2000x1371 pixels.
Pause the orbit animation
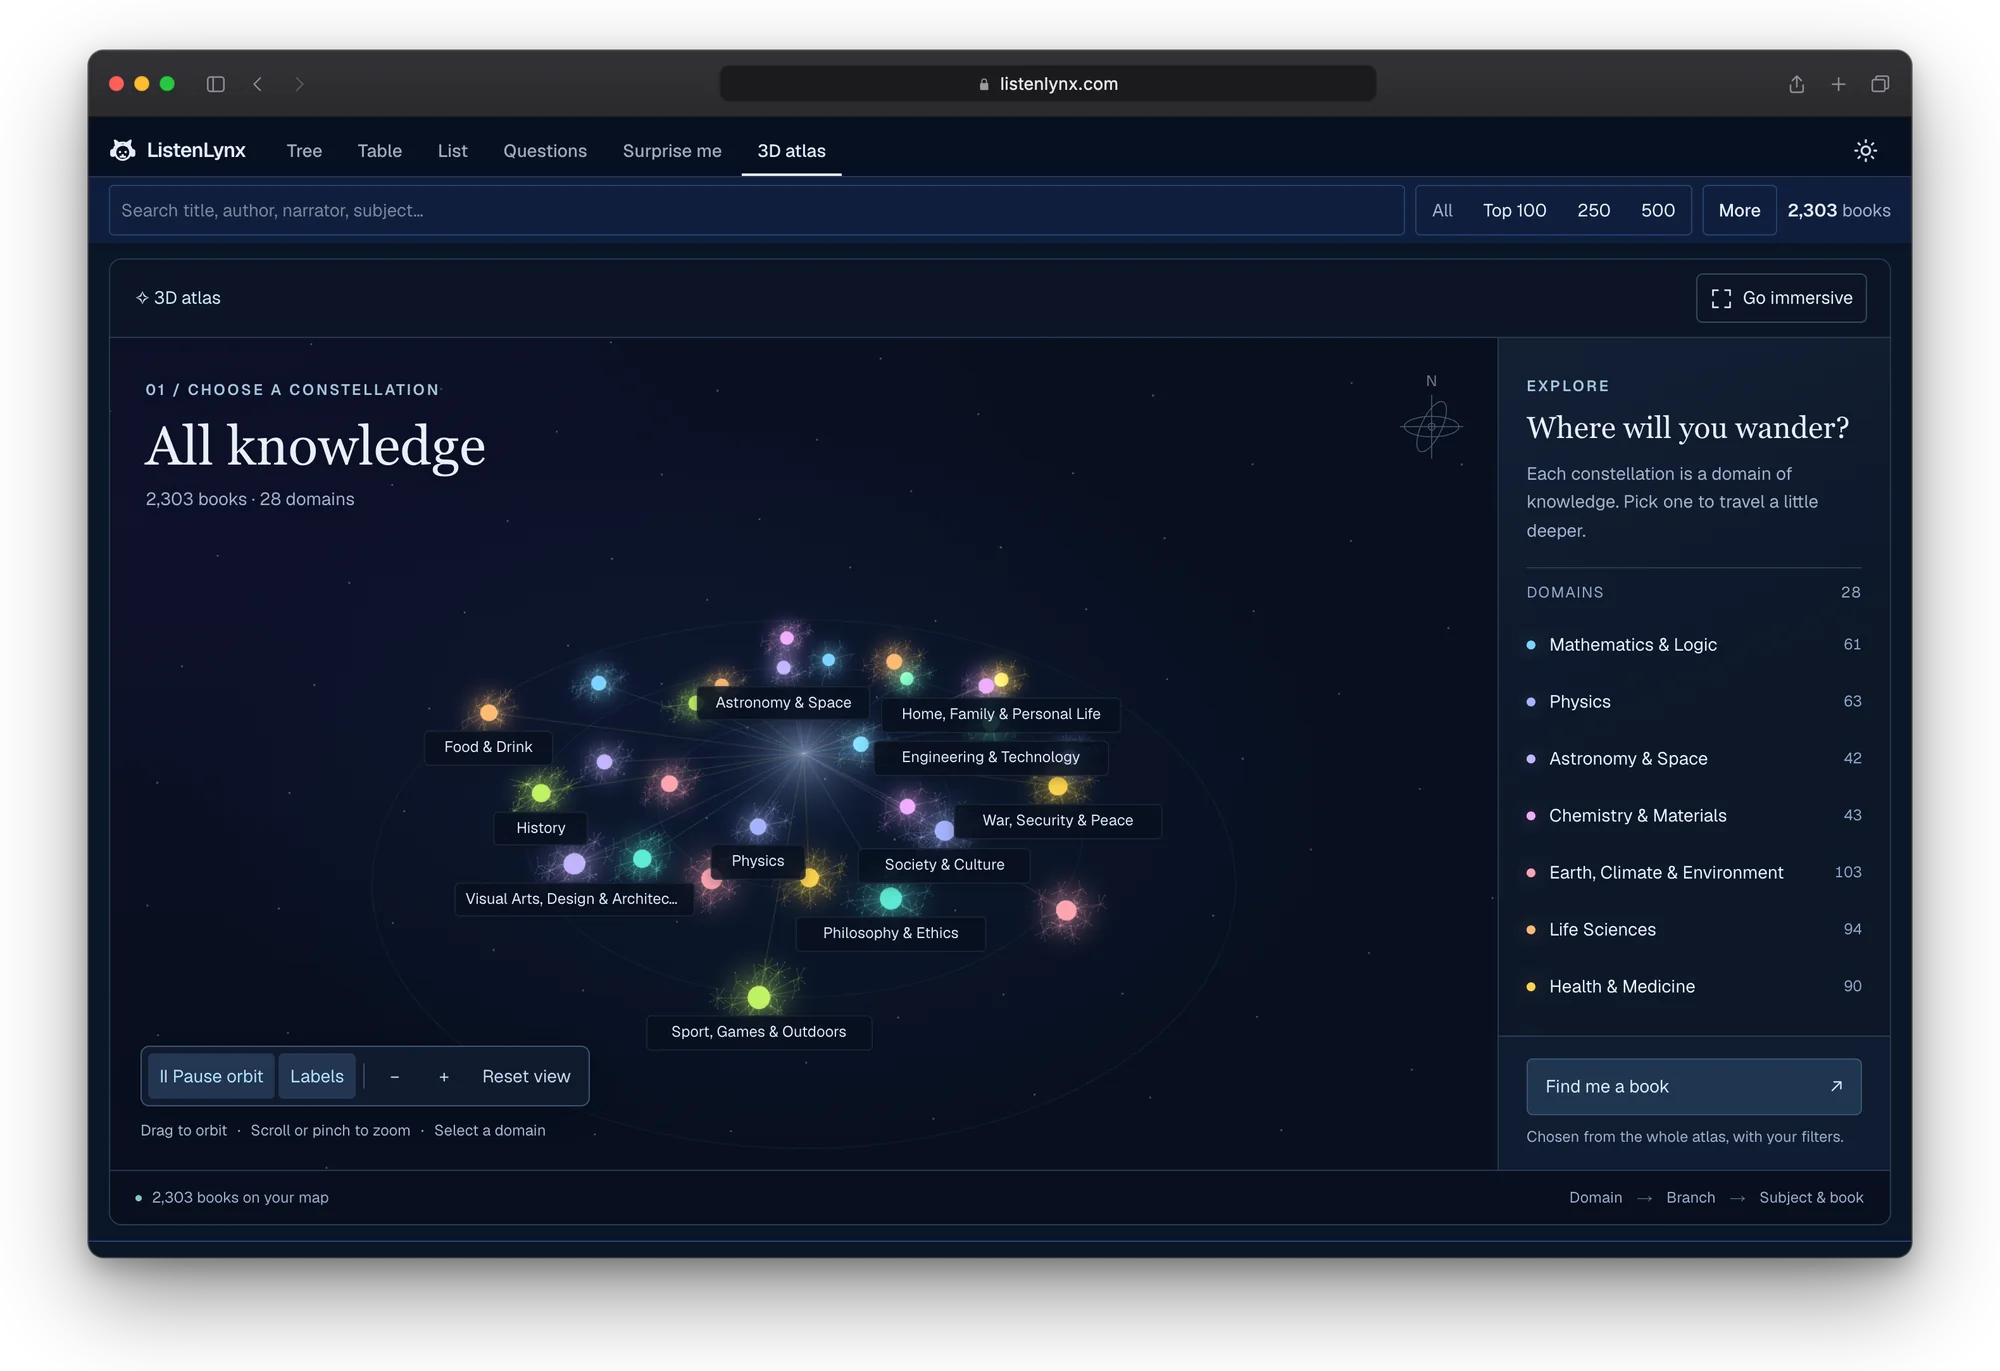tap(211, 1076)
